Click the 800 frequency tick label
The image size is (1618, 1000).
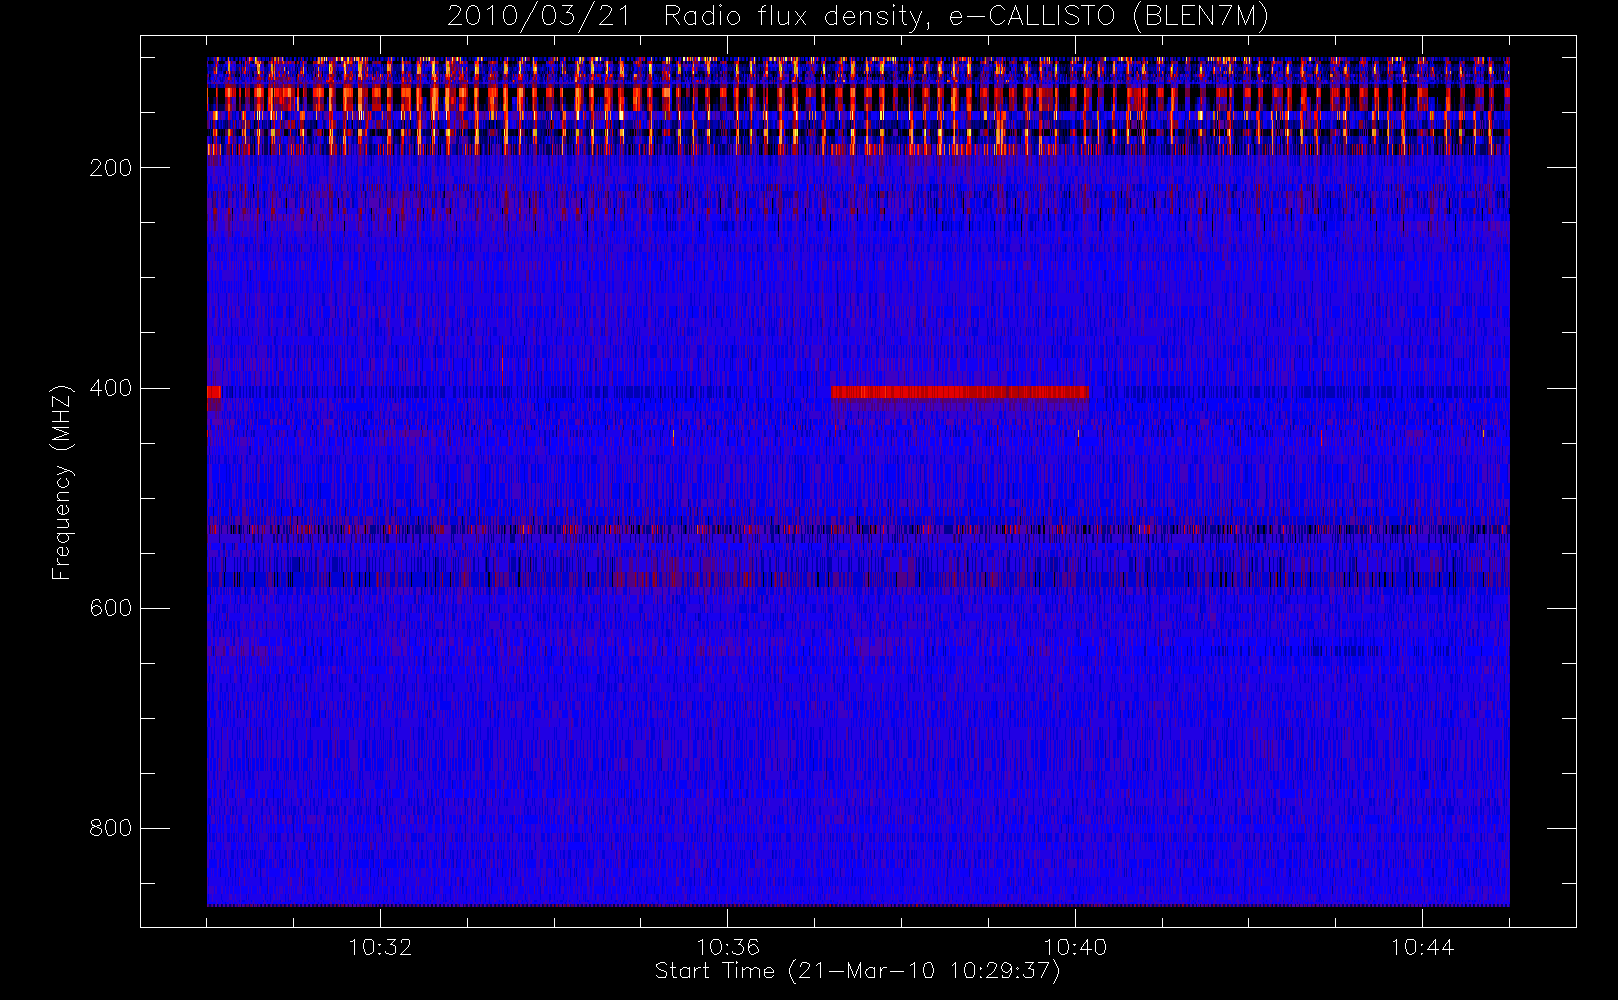pos(111,828)
